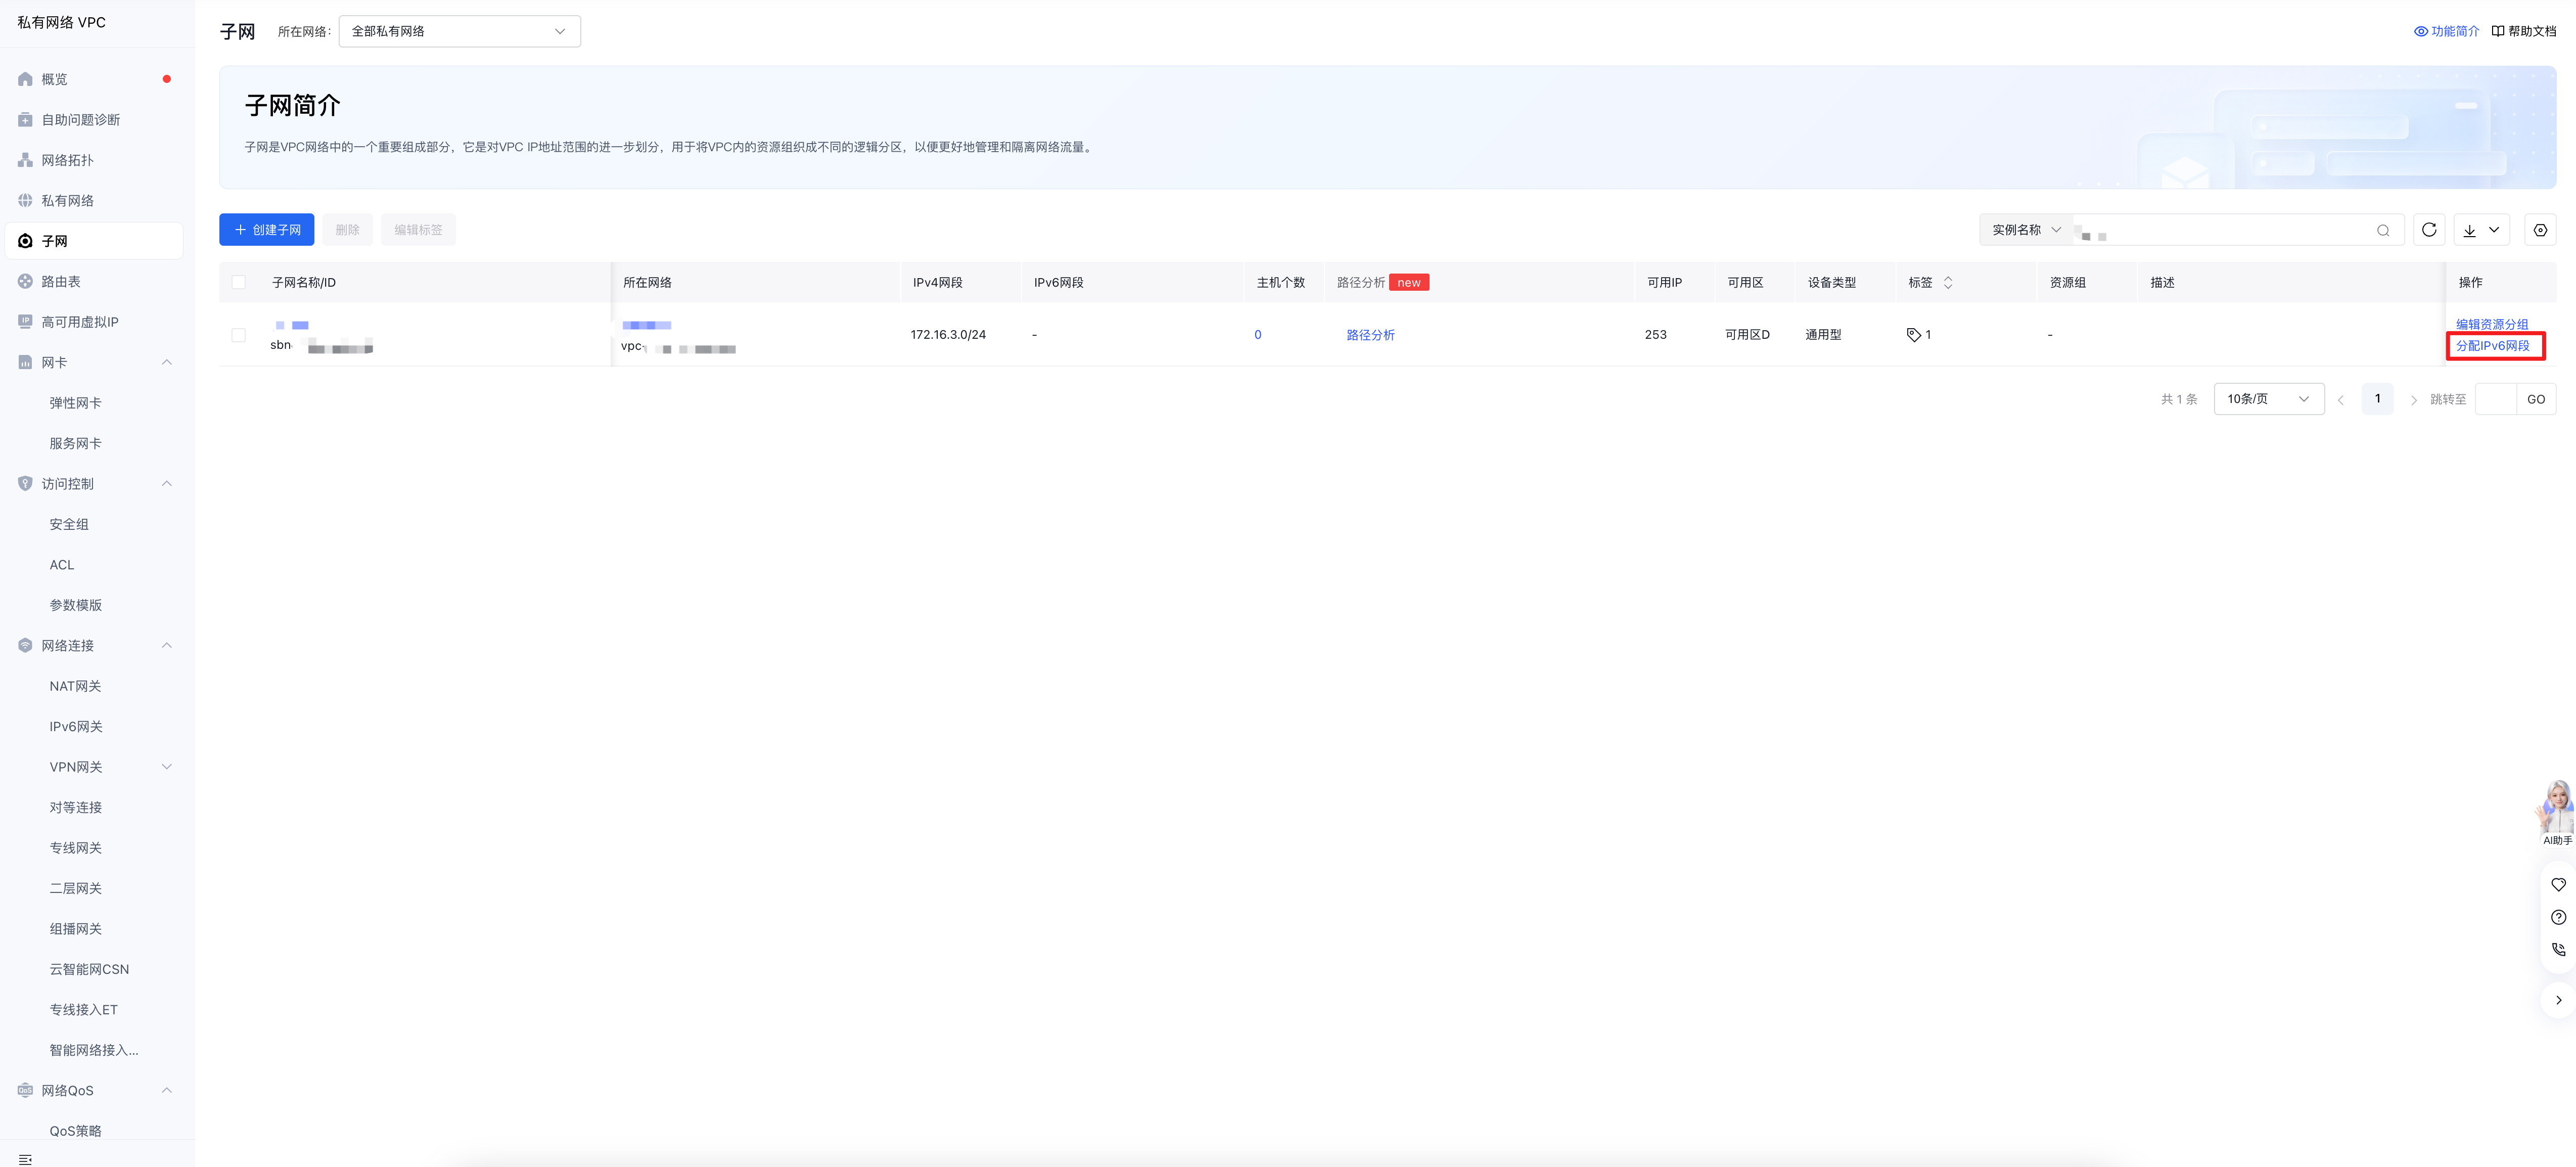Click the host count 0 link
2576x1167 pixels.
[1258, 335]
